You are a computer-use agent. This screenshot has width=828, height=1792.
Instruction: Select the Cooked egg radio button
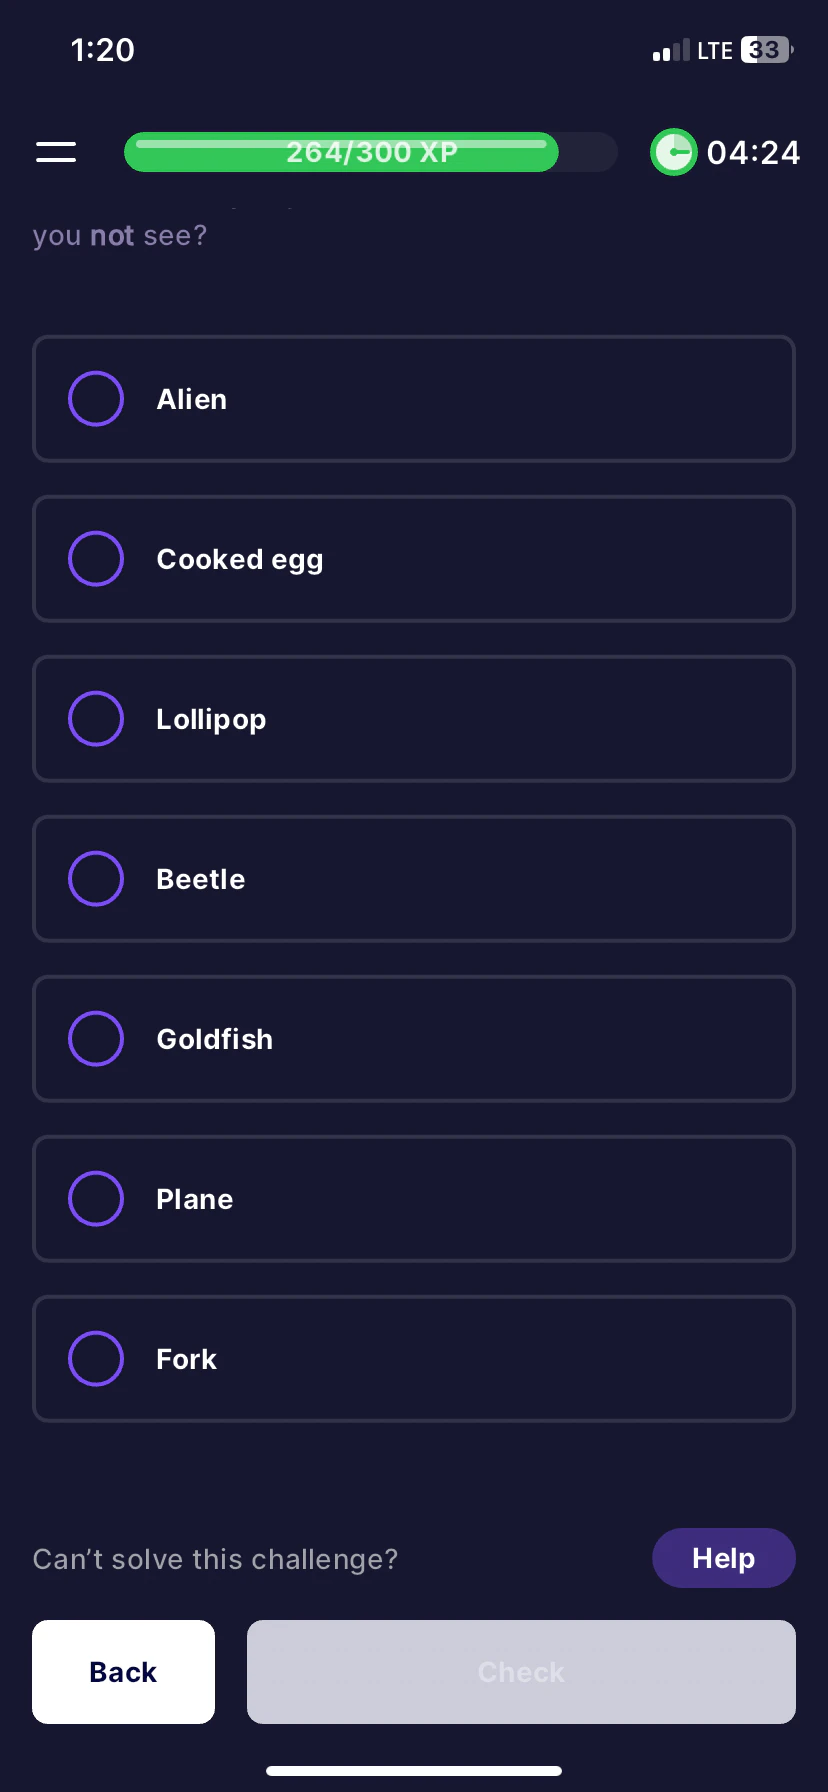(x=96, y=559)
